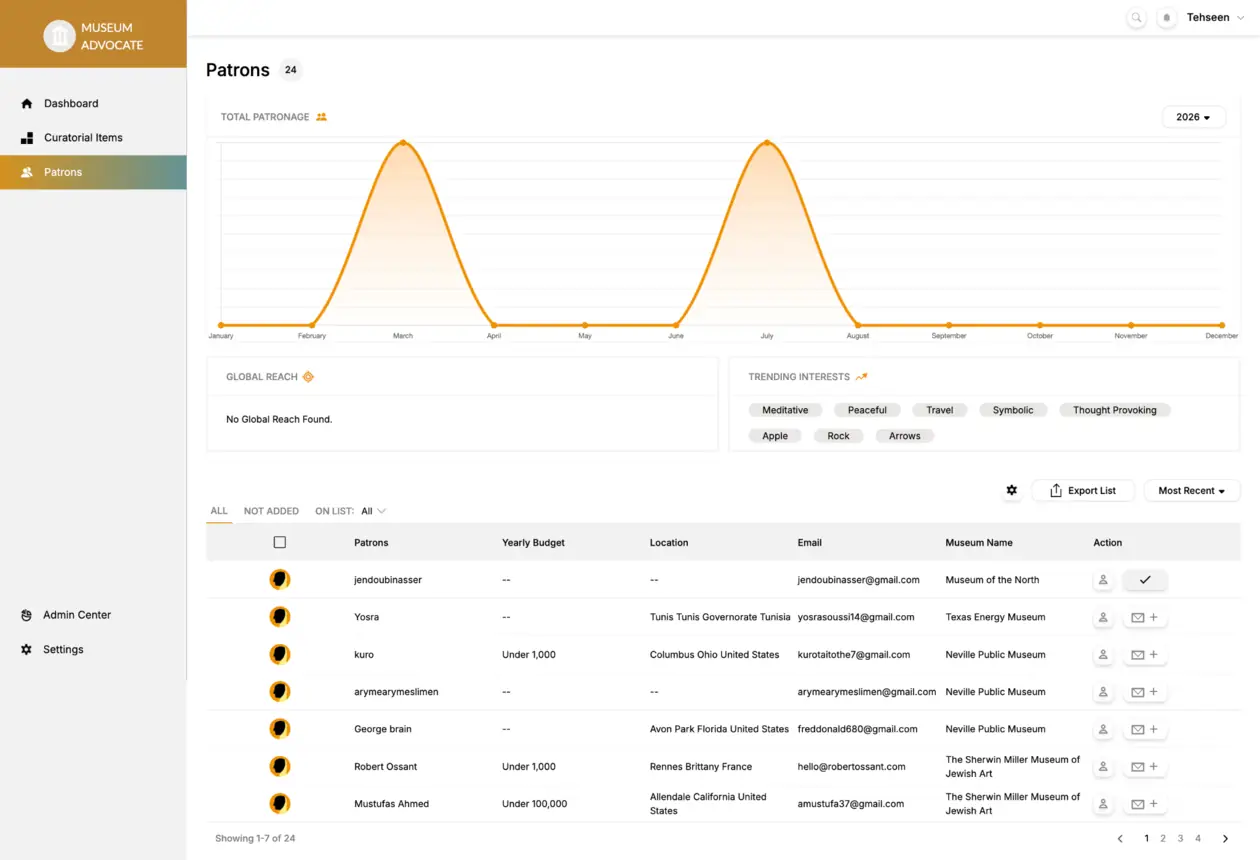Go to pagination page 2
This screenshot has width=1260, height=860.
(x=1163, y=839)
